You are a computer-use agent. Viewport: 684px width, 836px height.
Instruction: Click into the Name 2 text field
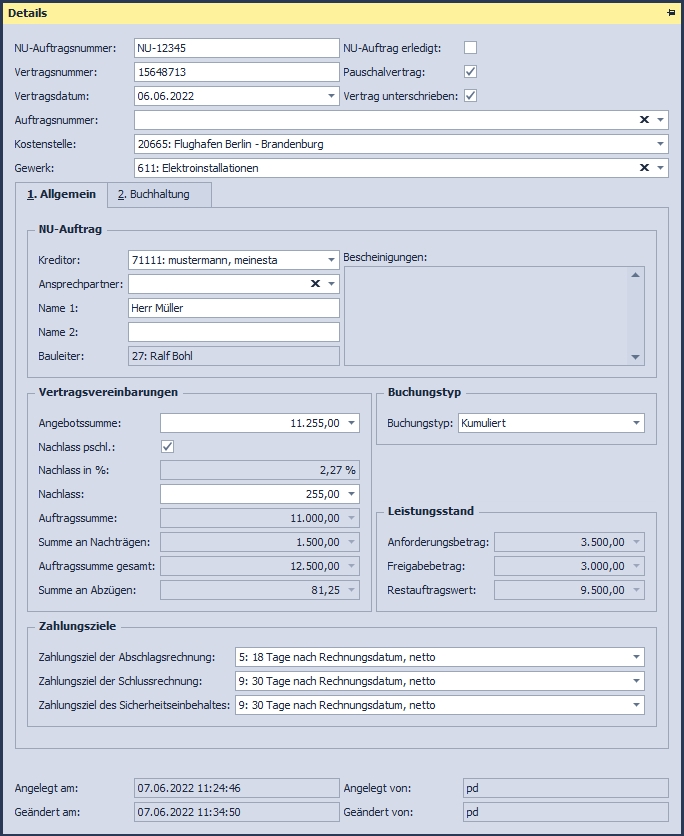click(x=233, y=332)
